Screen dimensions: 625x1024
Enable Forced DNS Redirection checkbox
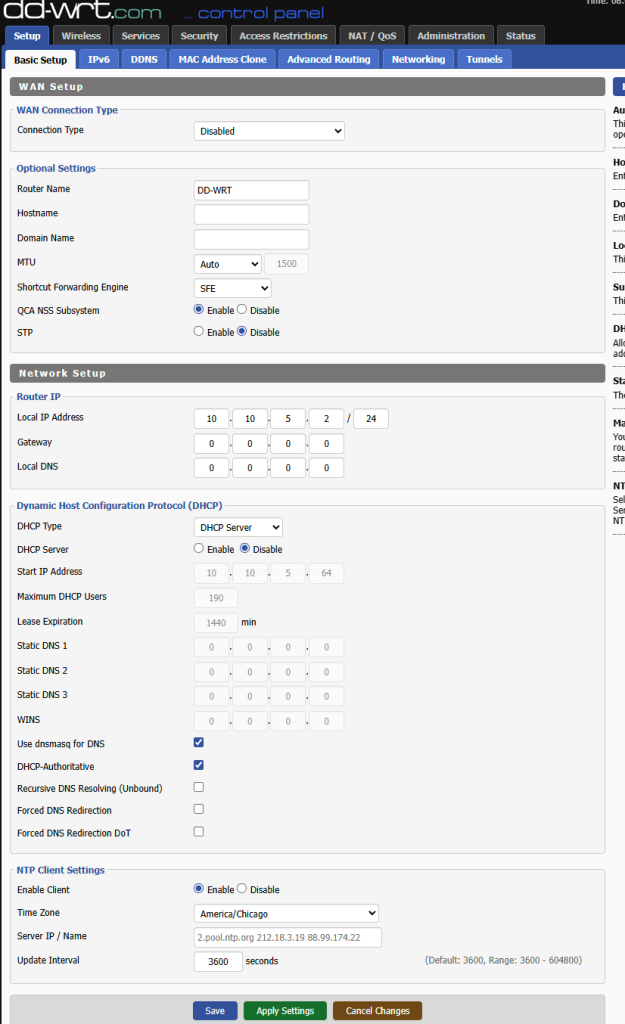198,809
